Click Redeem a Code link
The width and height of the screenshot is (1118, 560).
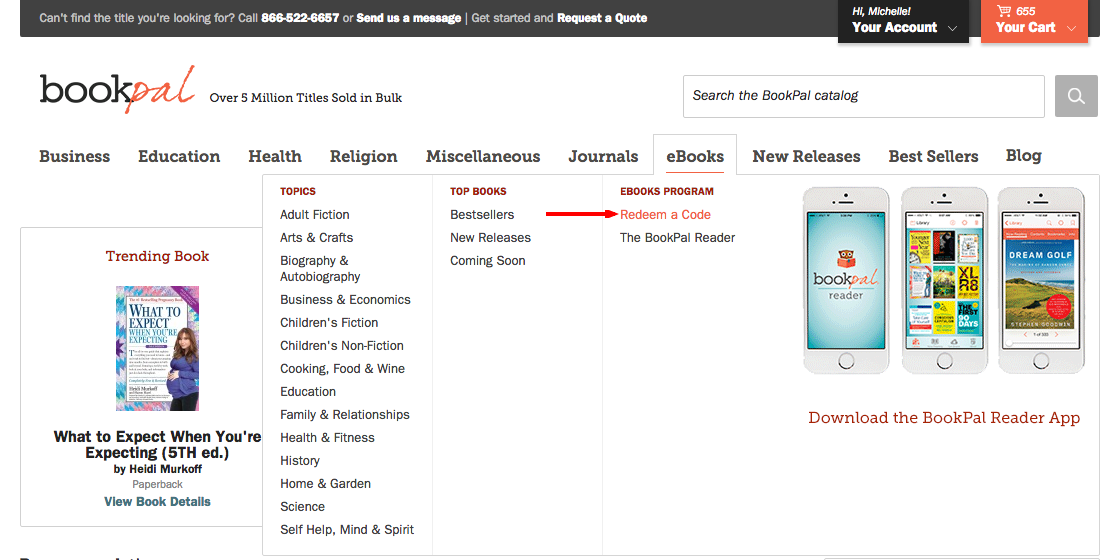(665, 215)
